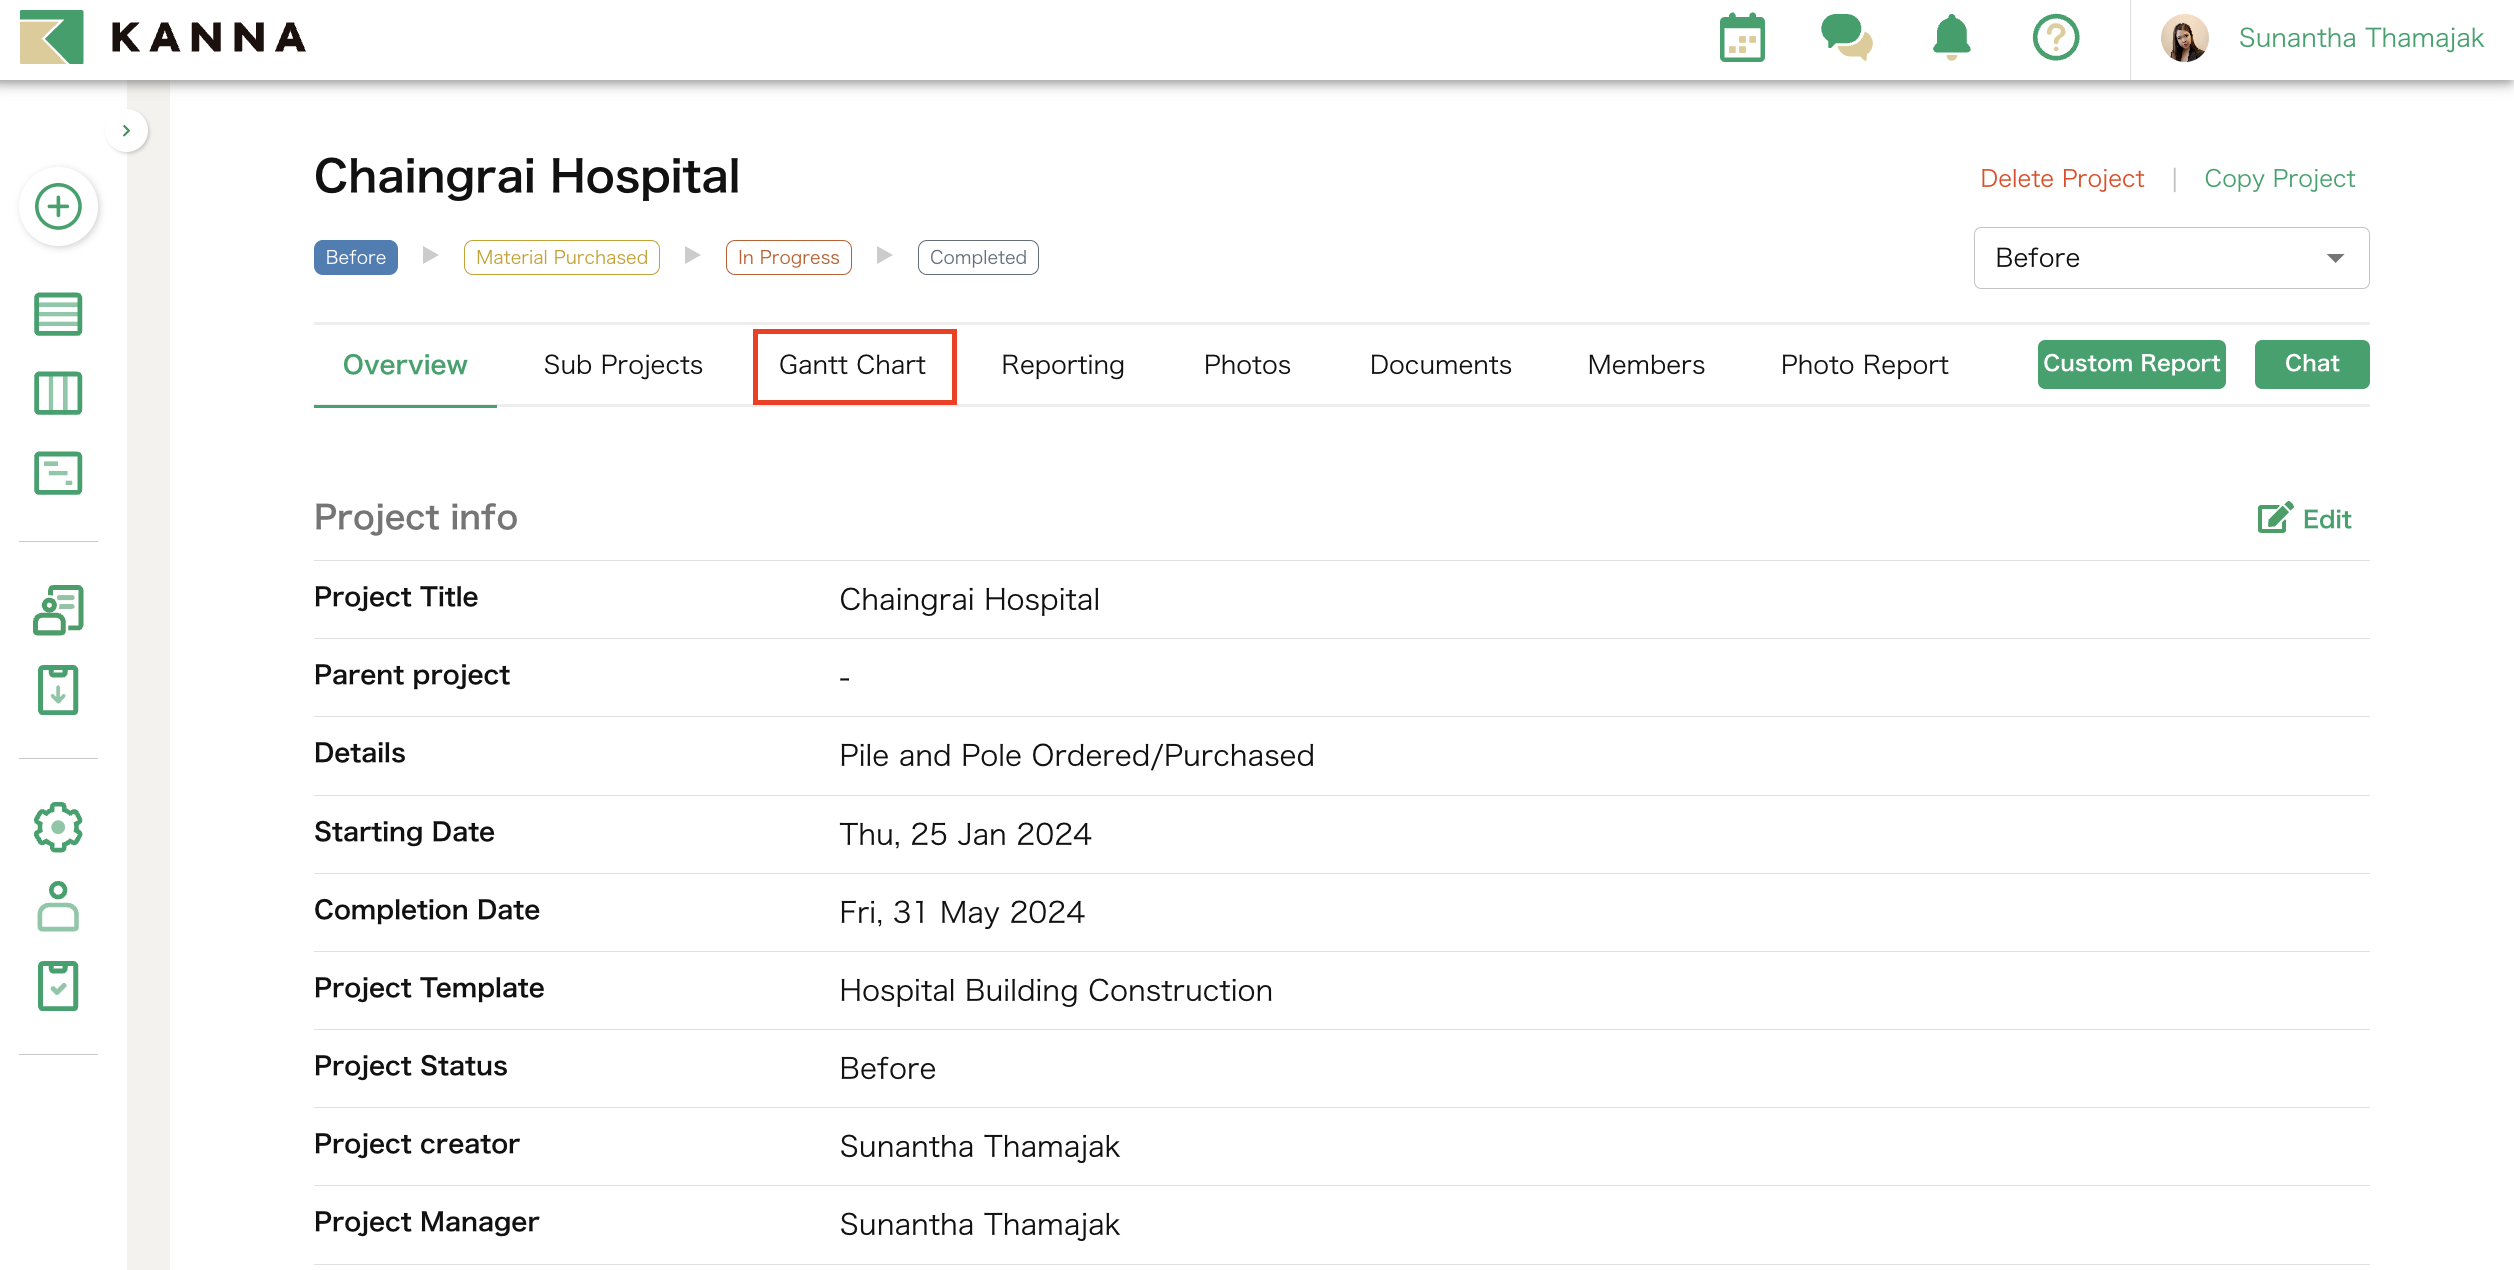Screen dimensions: 2514x1270
Task: Check notifications via the bell icon
Action: coord(1949,38)
